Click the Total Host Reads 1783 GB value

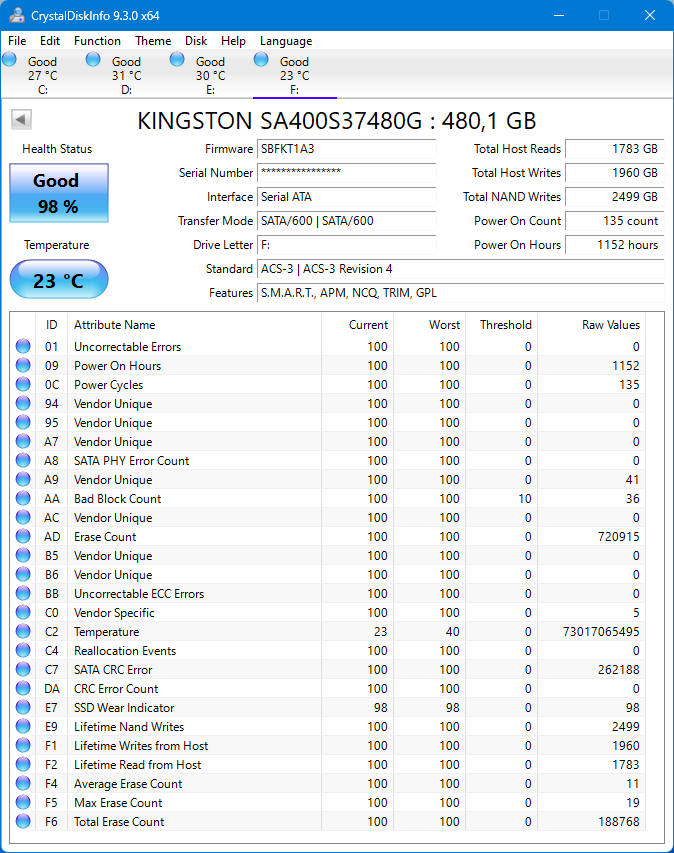pos(614,149)
